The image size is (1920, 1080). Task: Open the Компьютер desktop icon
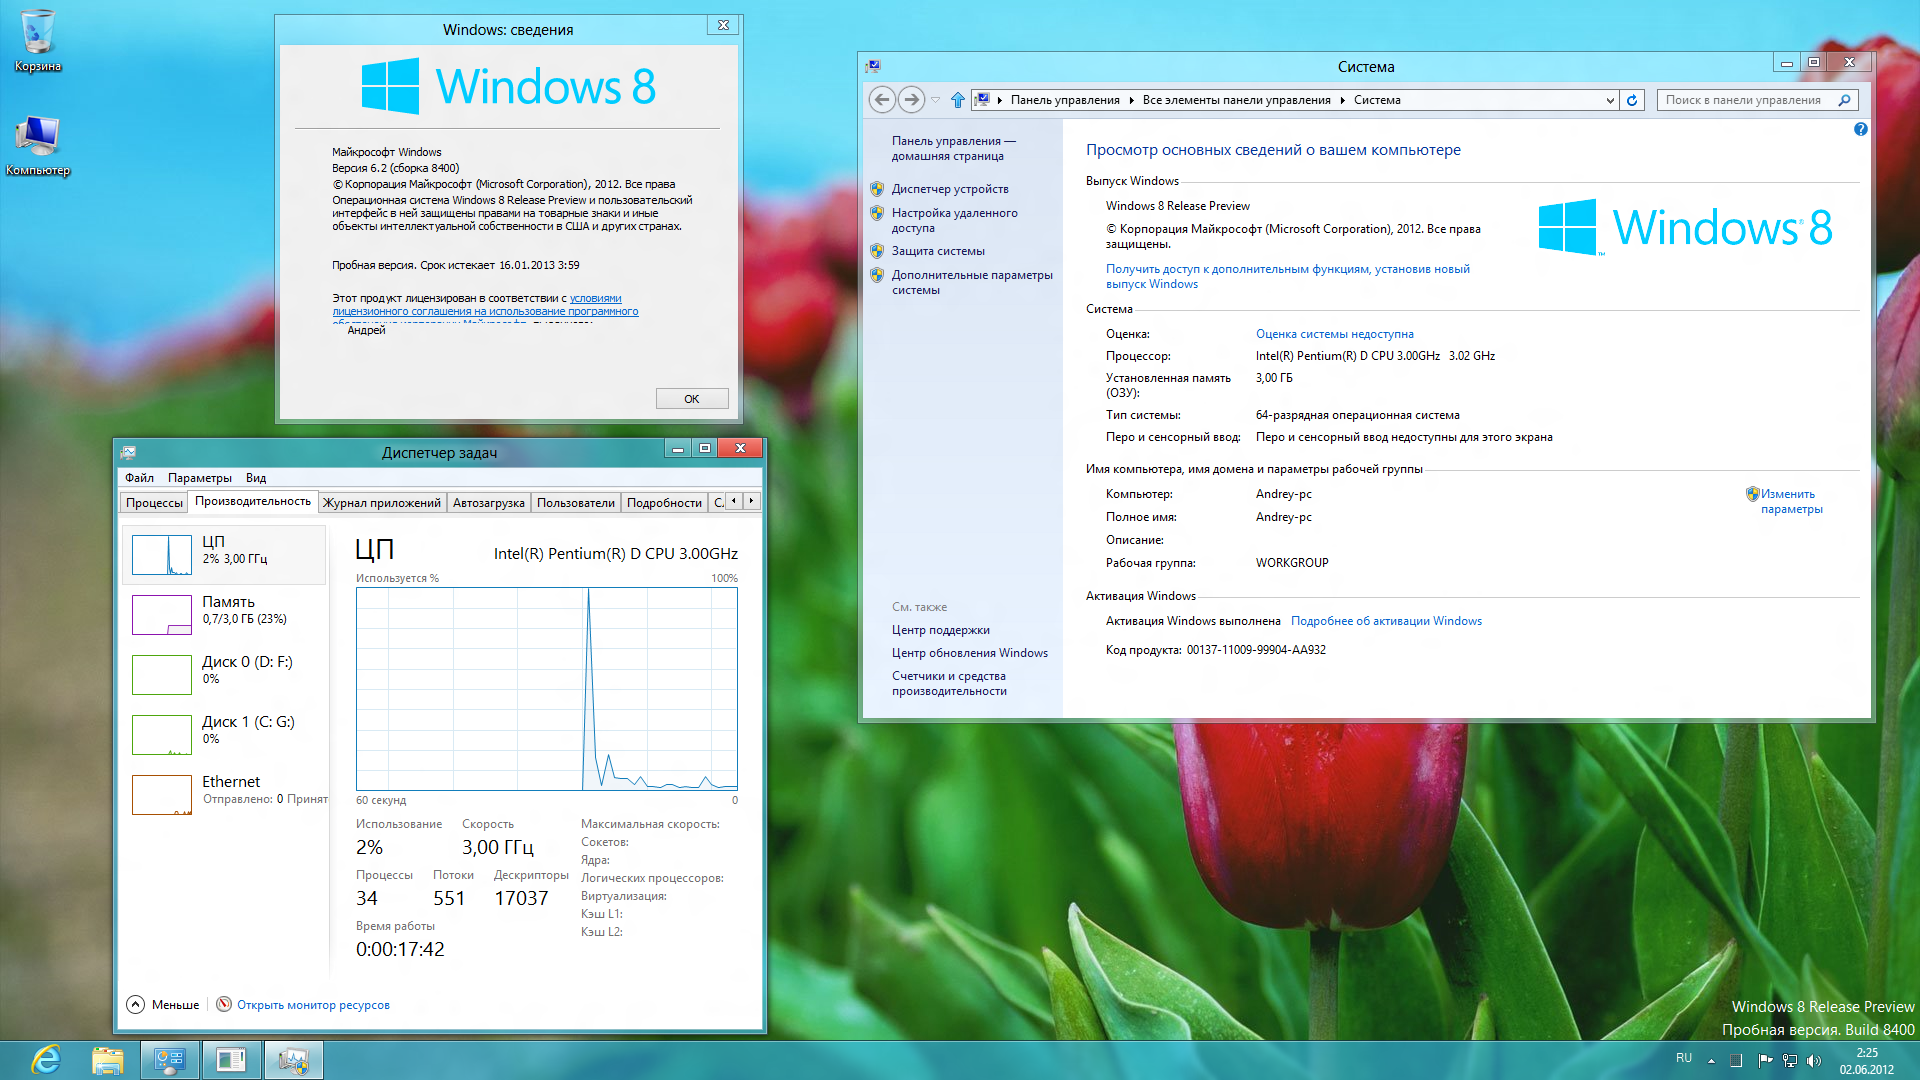coord(38,146)
